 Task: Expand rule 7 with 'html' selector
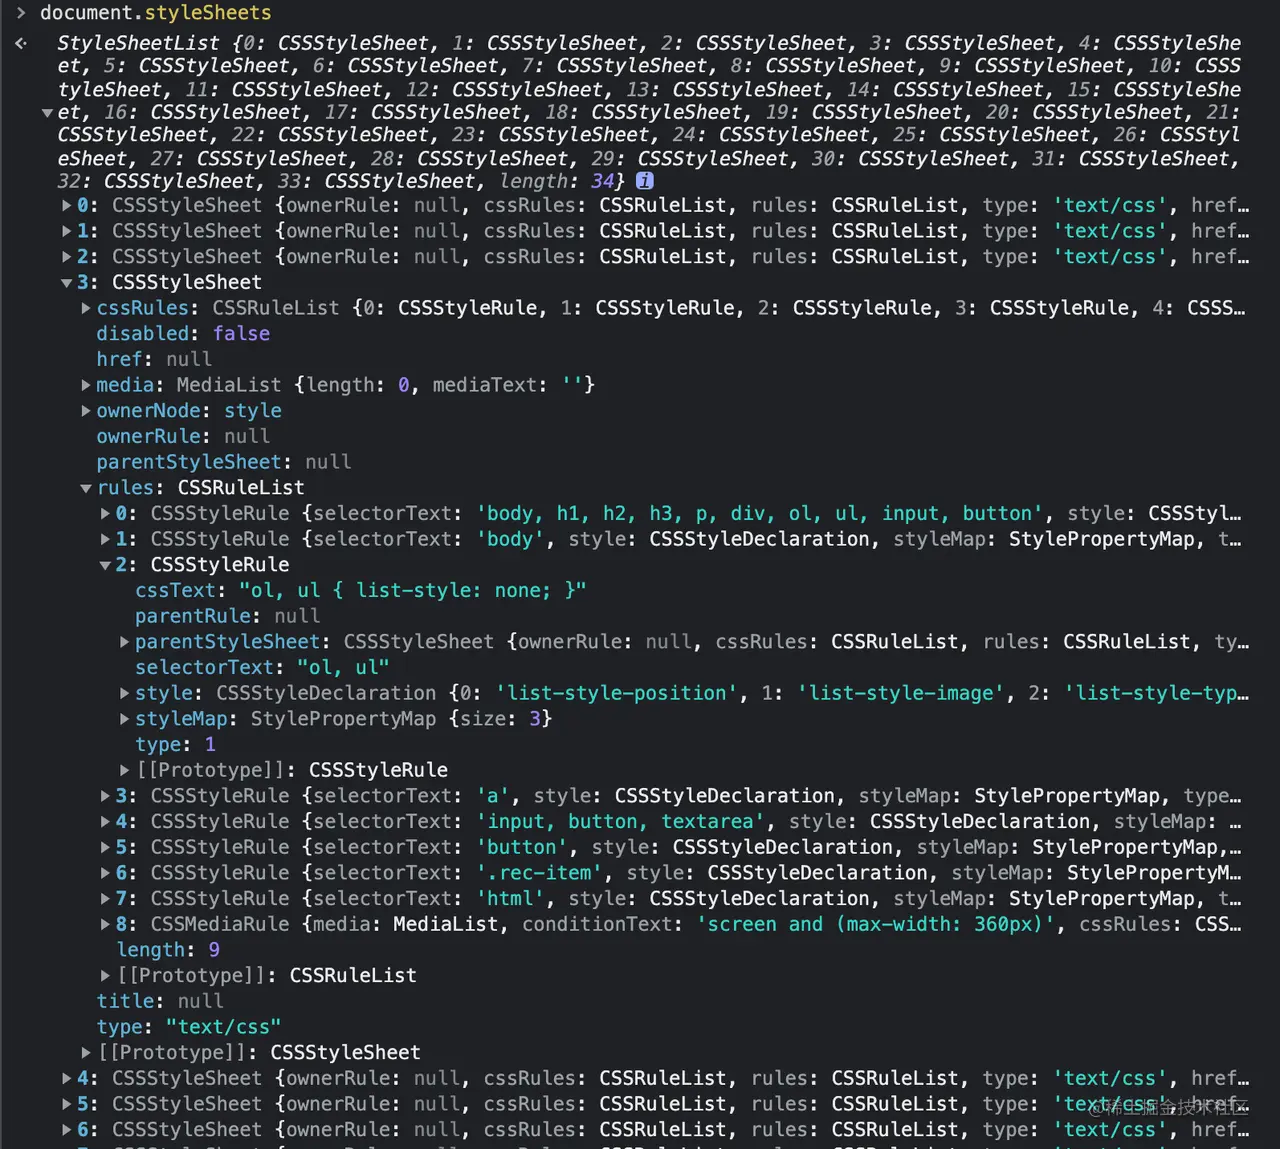(105, 899)
